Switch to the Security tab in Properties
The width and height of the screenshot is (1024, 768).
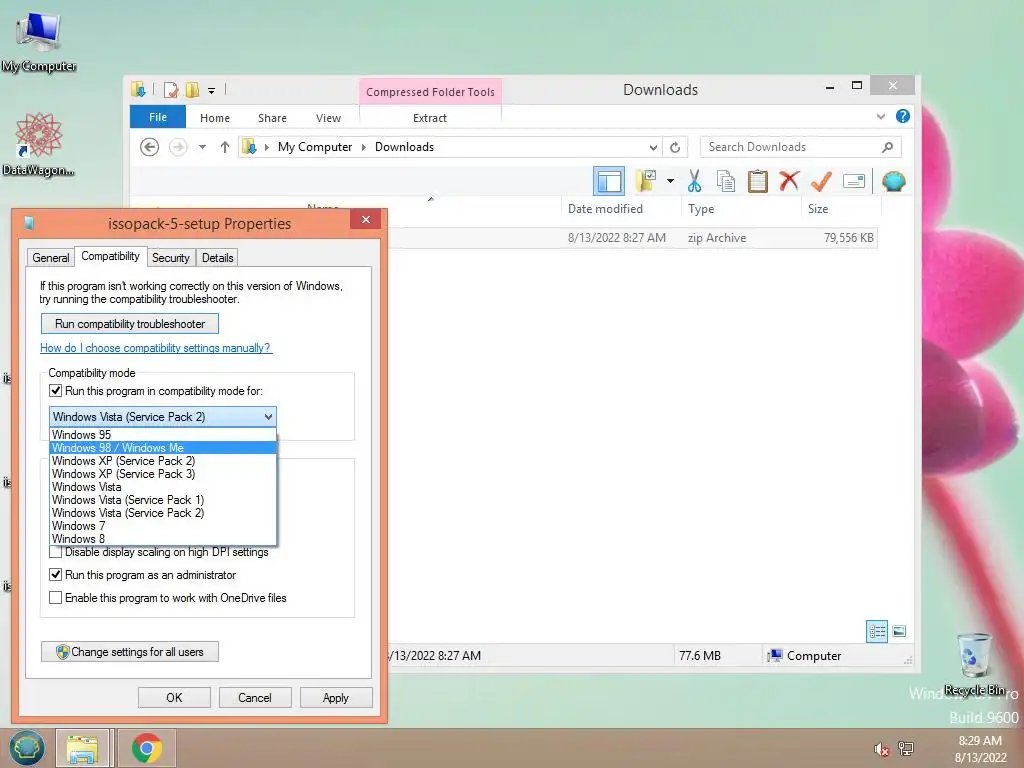pyautogui.click(x=170, y=257)
